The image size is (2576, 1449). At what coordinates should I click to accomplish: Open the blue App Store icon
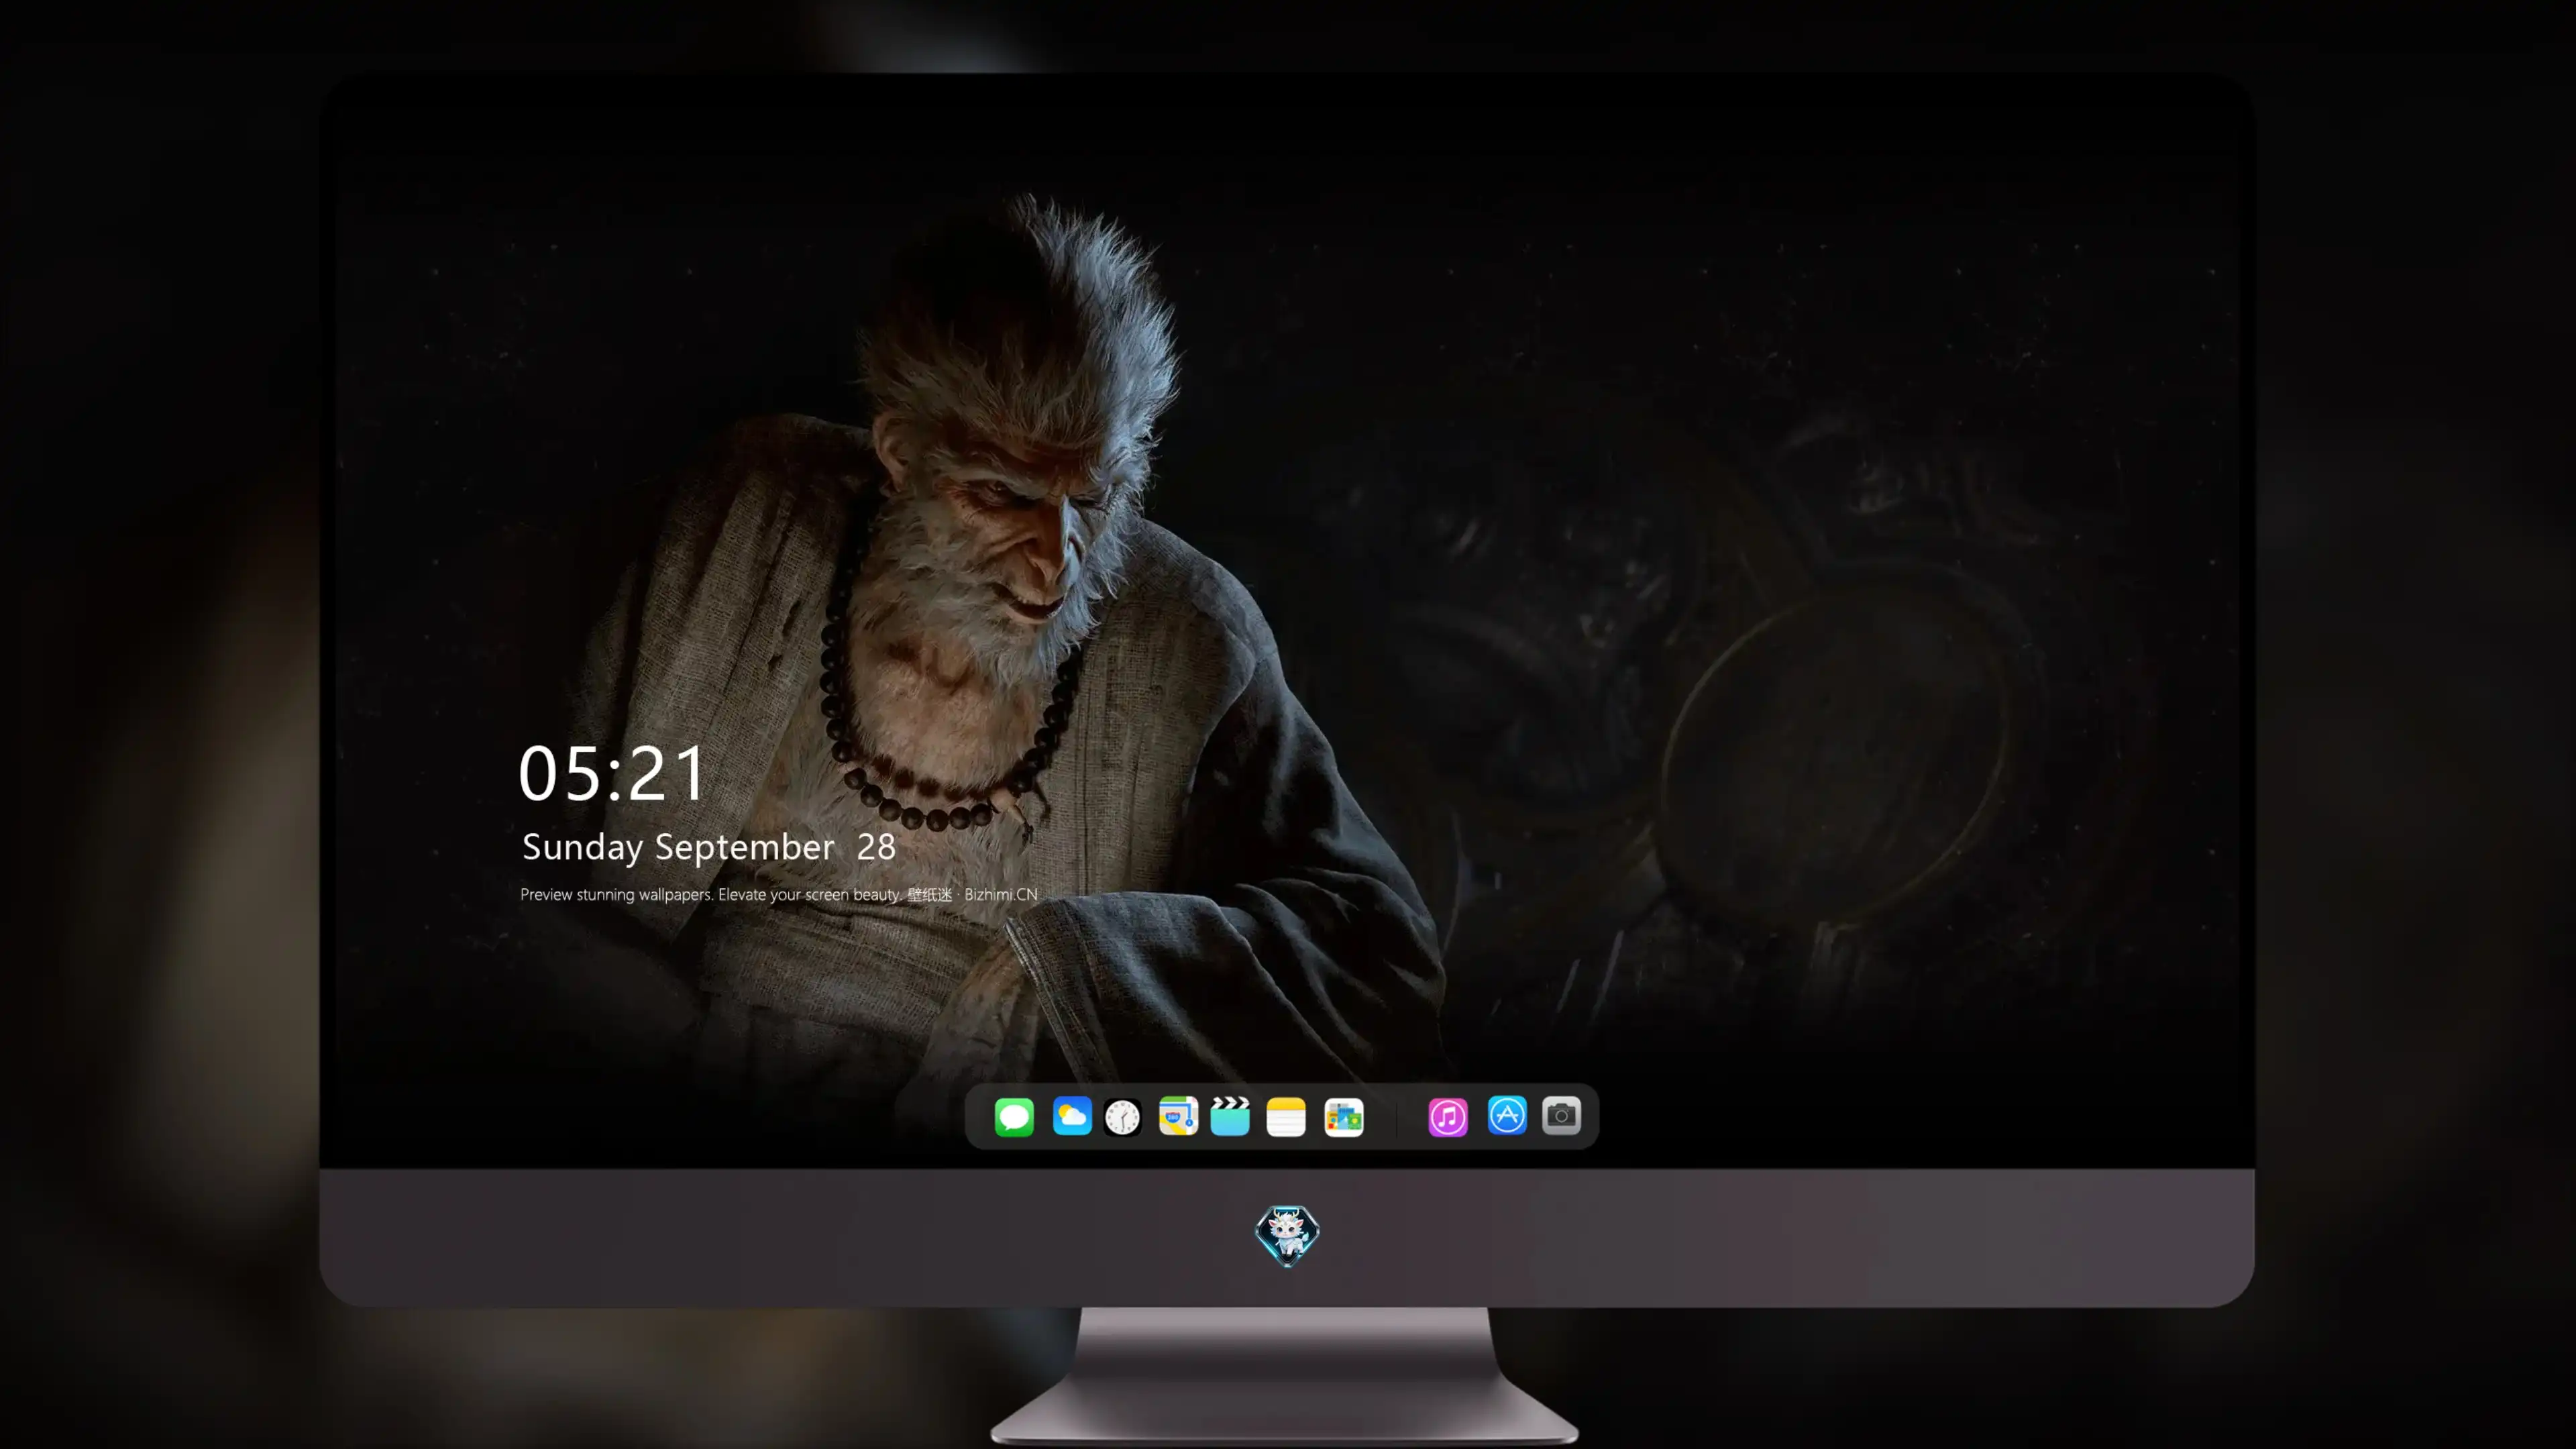(x=1507, y=1115)
